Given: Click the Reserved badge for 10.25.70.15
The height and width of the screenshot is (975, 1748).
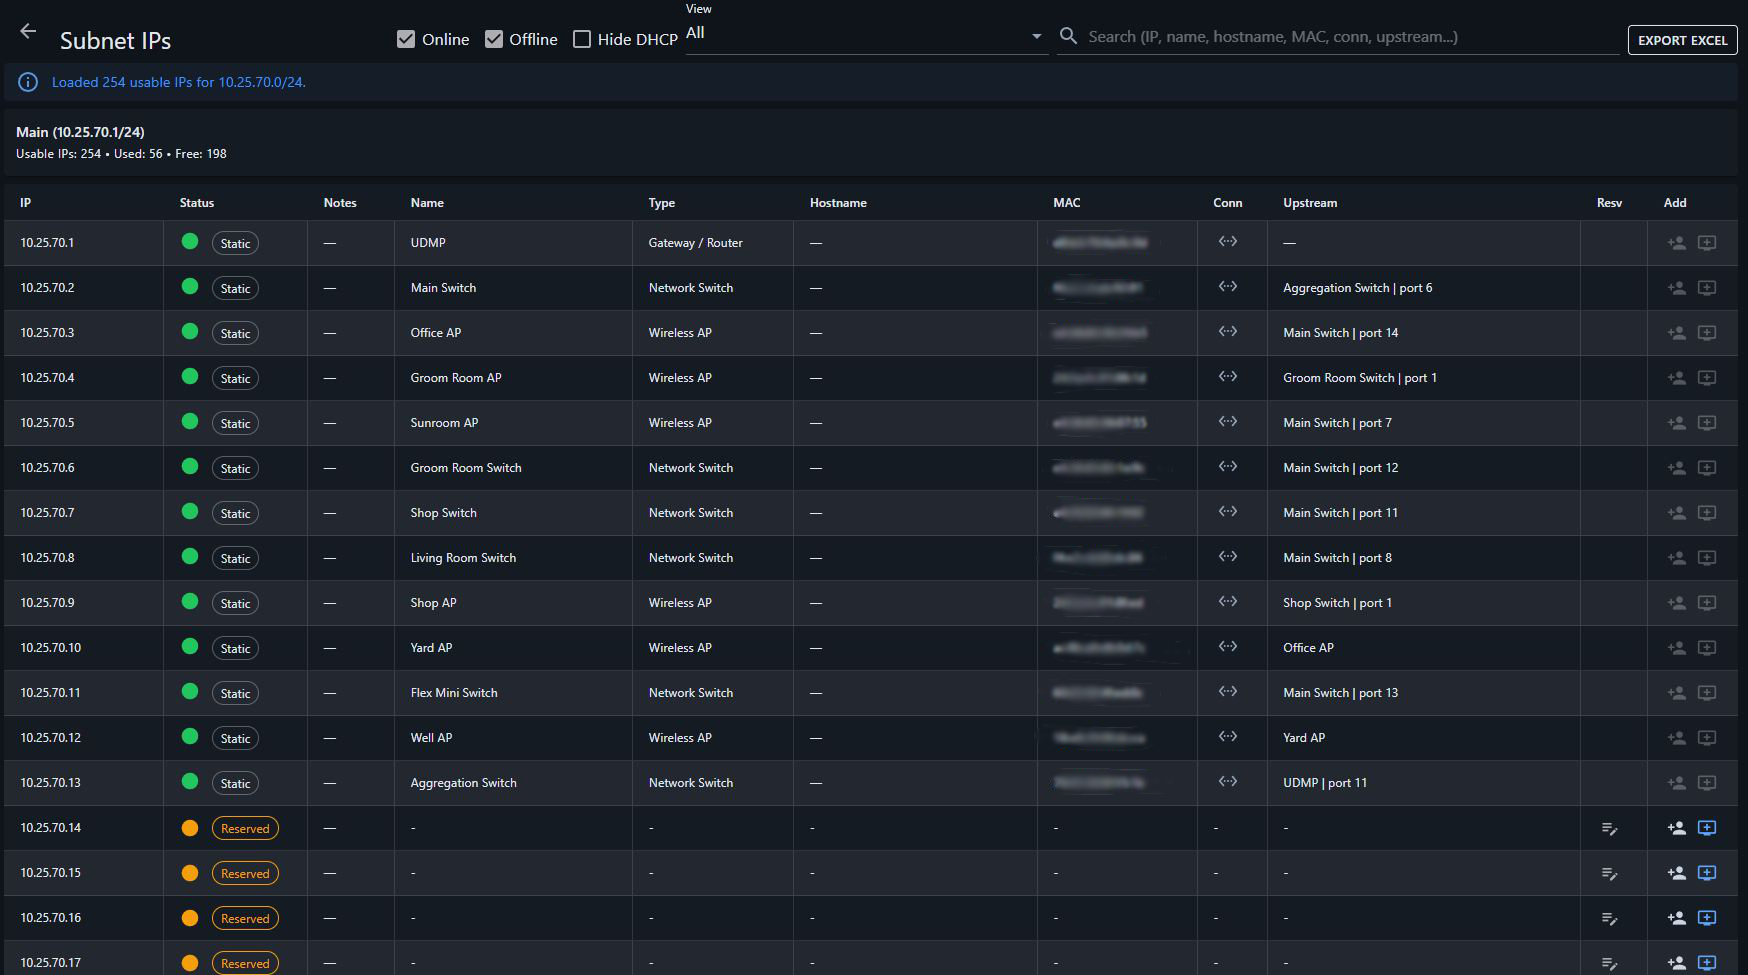Looking at the screenshot, I should (245, 873).
